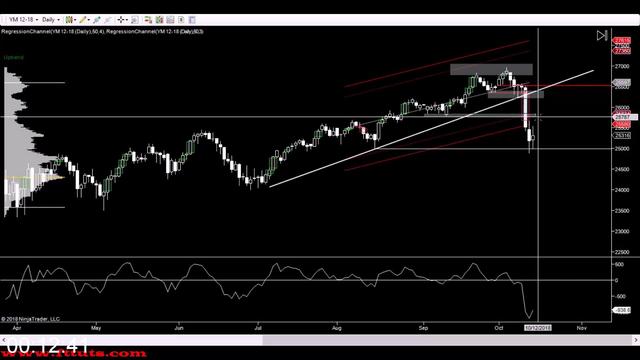Screen dimensions: 640x360
Task: Click the zoom-in magnifier icon
Action: (x=135, y=20)
